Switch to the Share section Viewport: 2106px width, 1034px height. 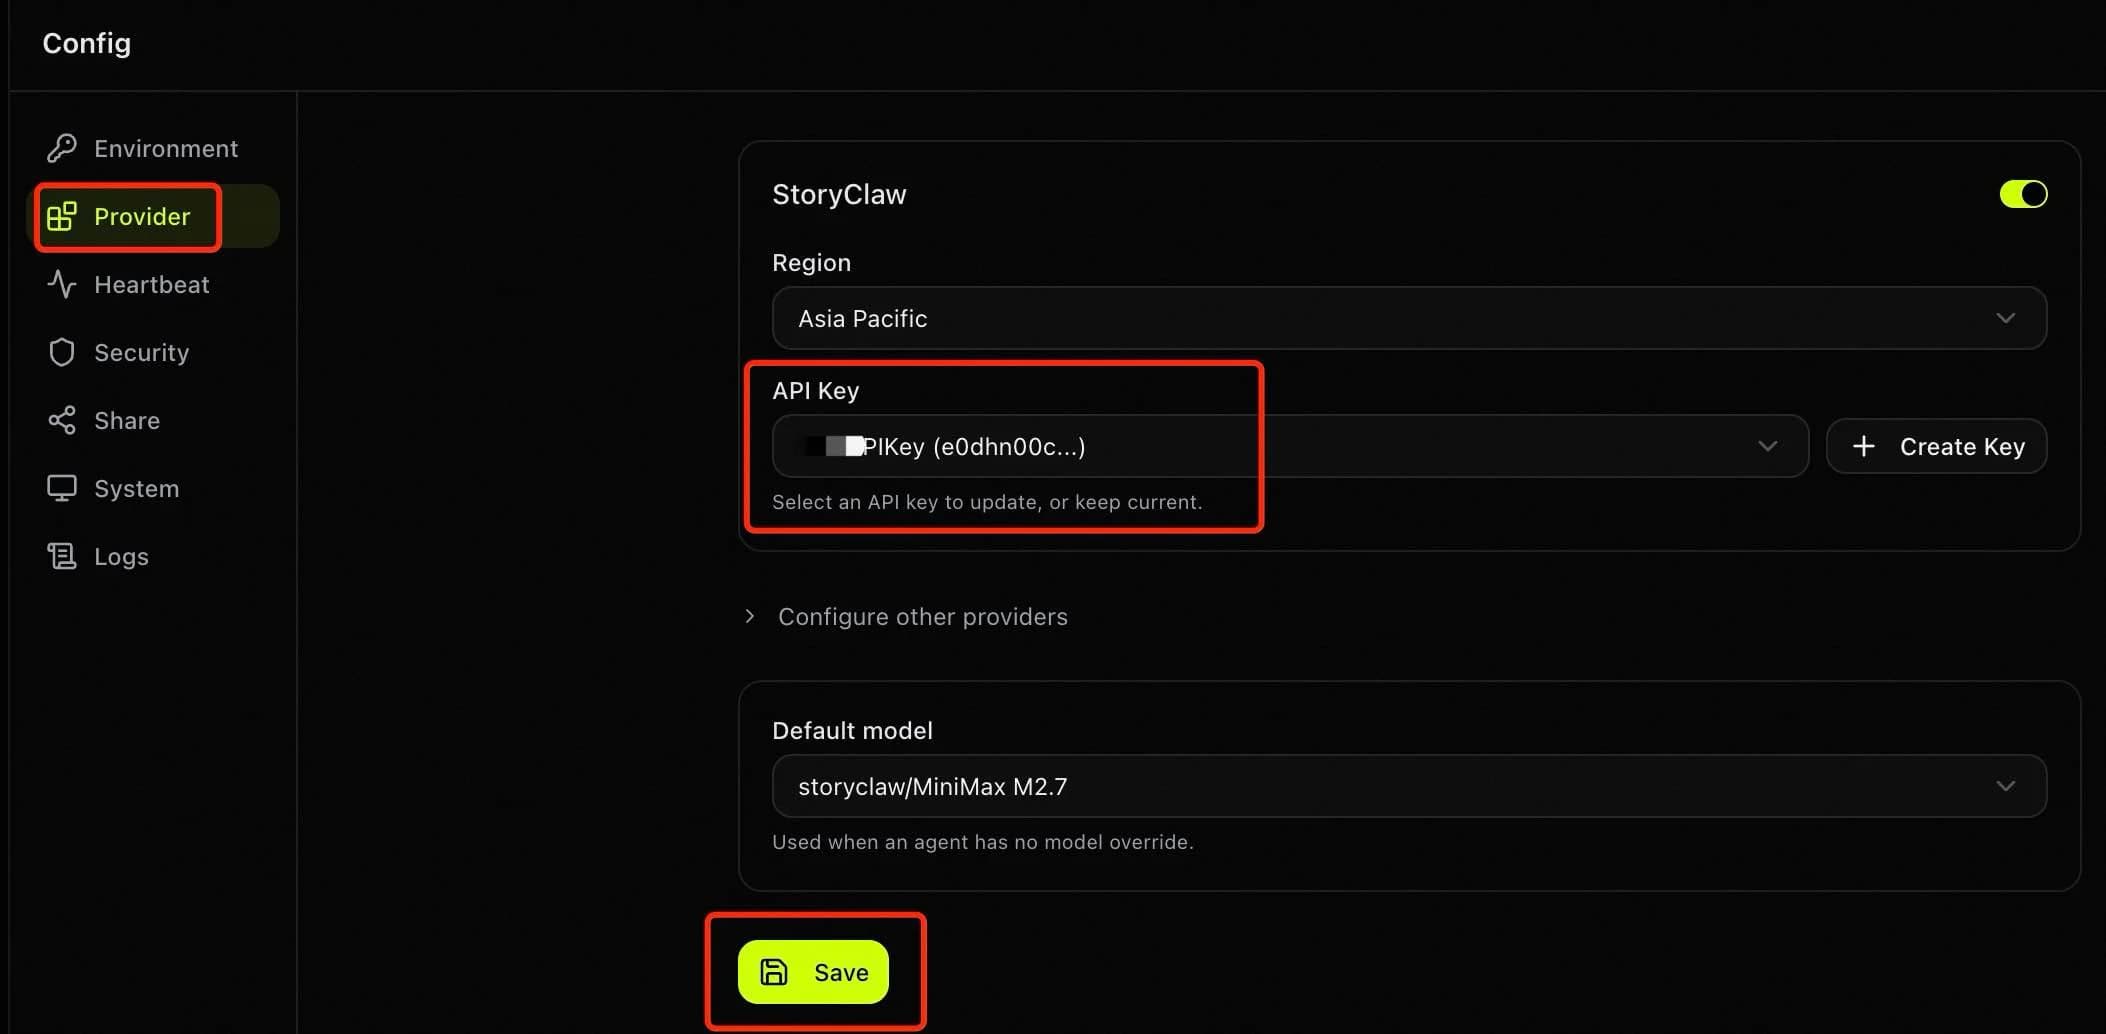click(x=152, y=420)
